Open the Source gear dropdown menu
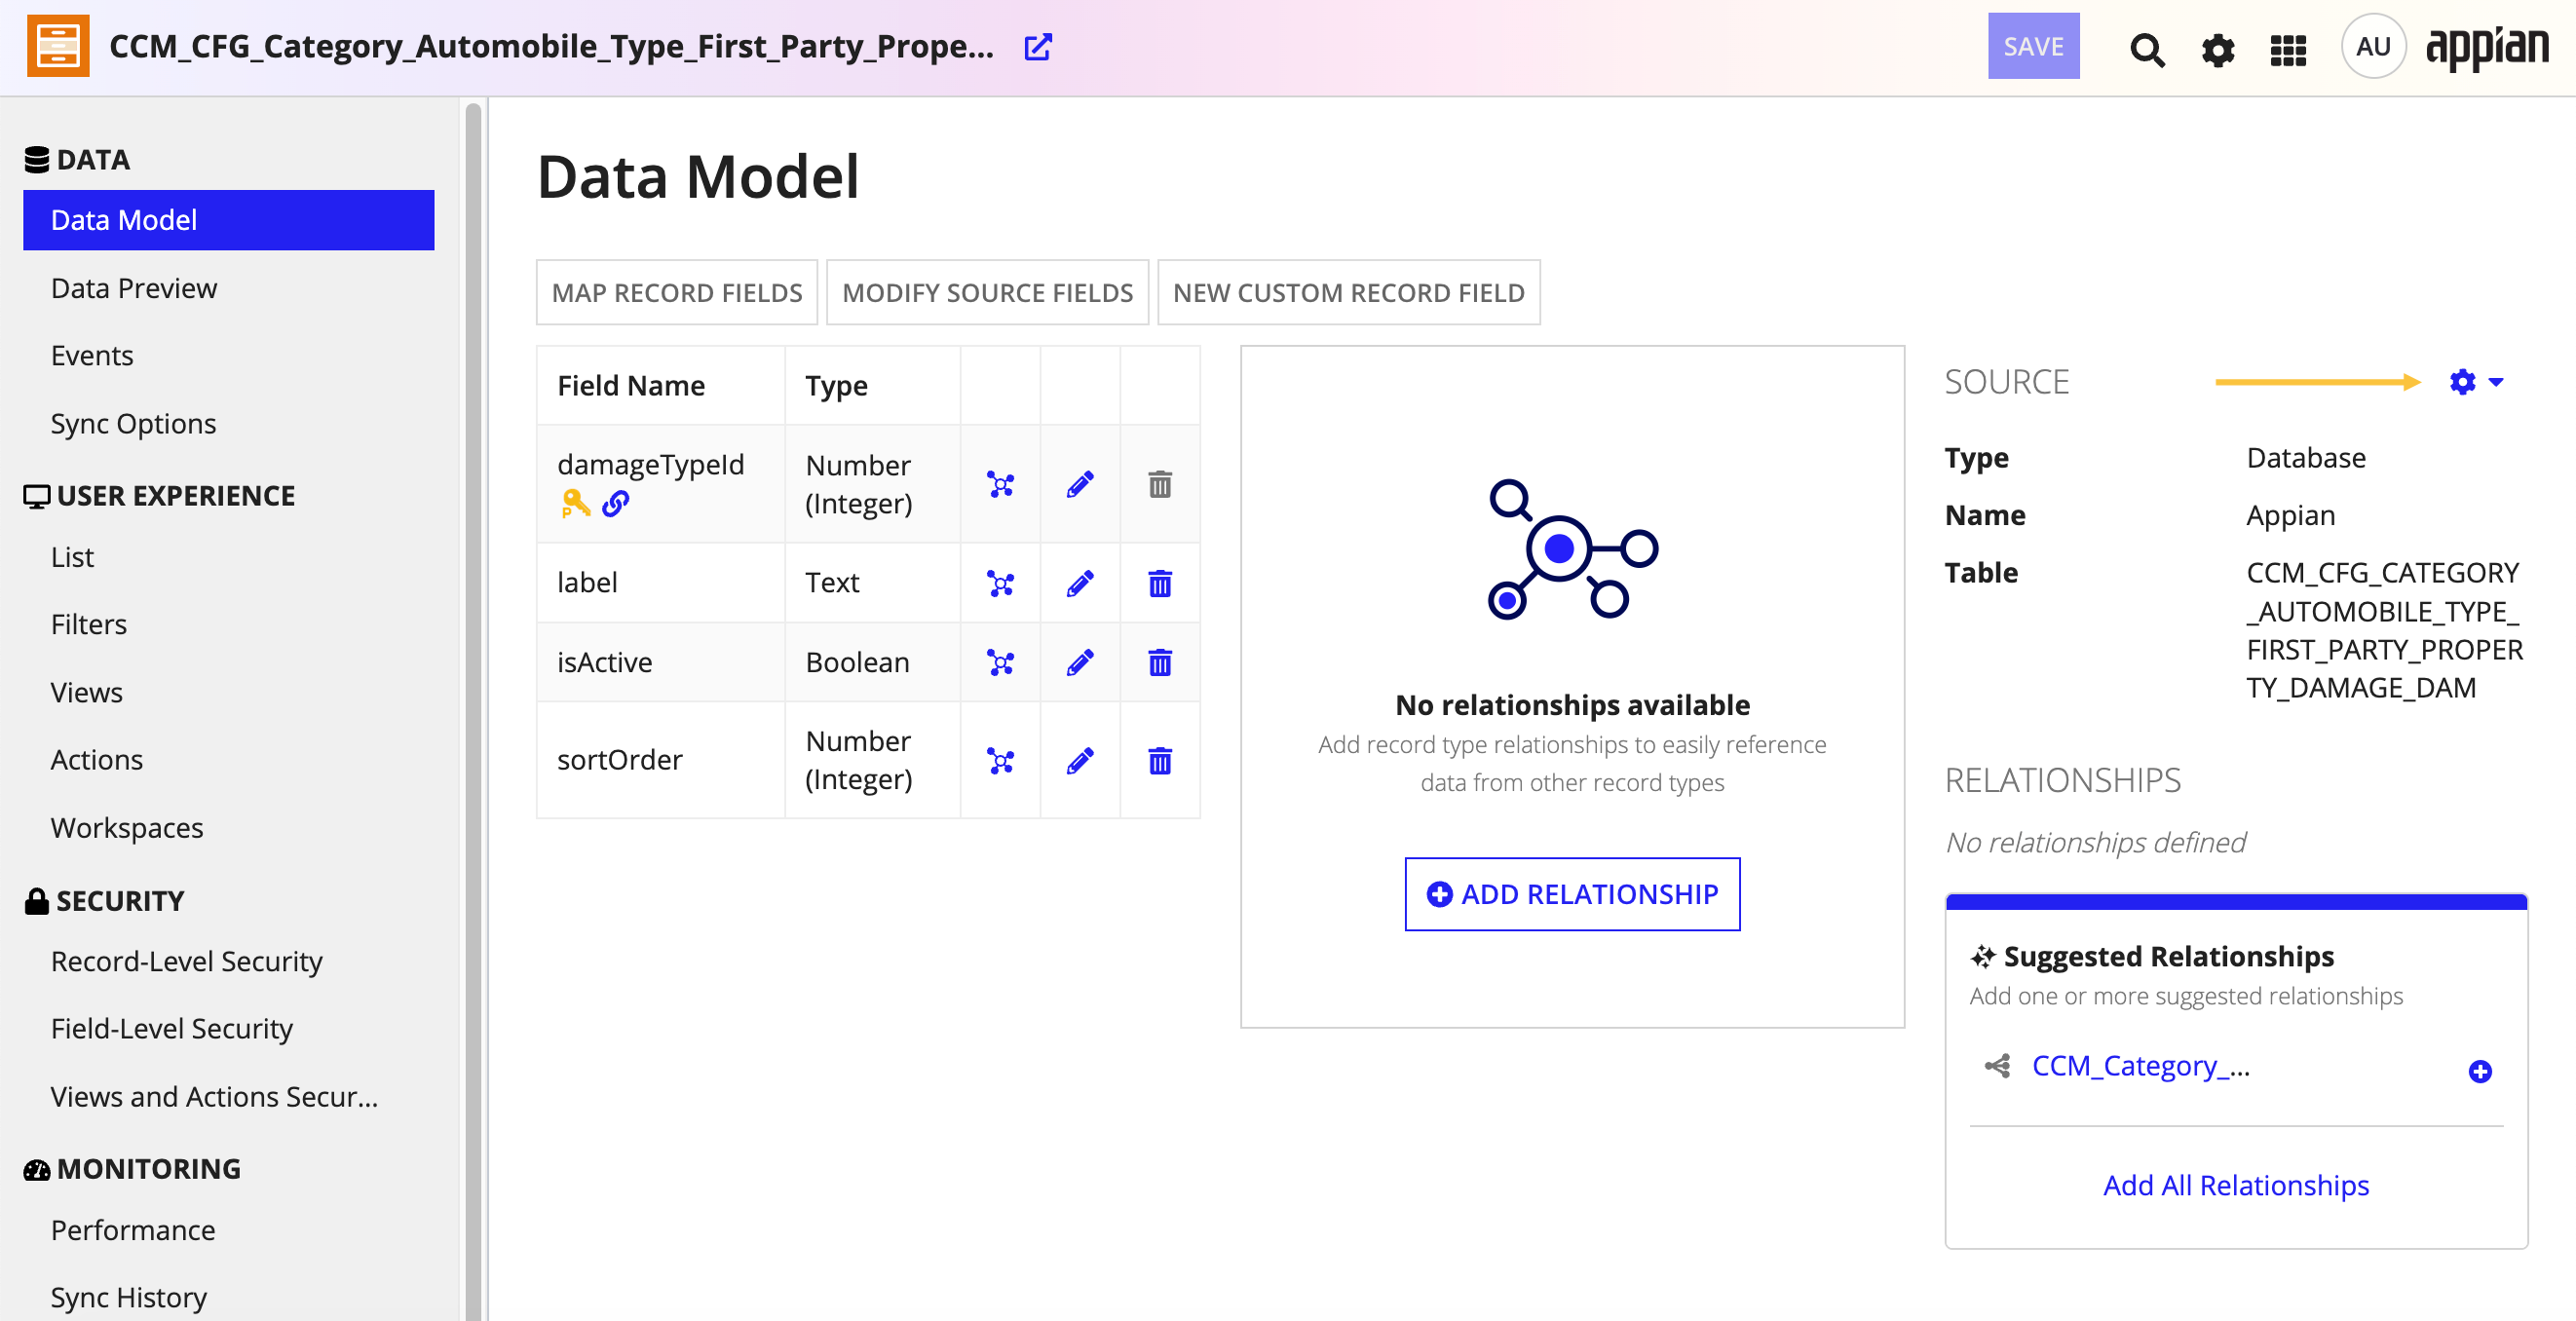Image resolution: width=2576 pixels, height=1321 pixels. [2475, 382]
